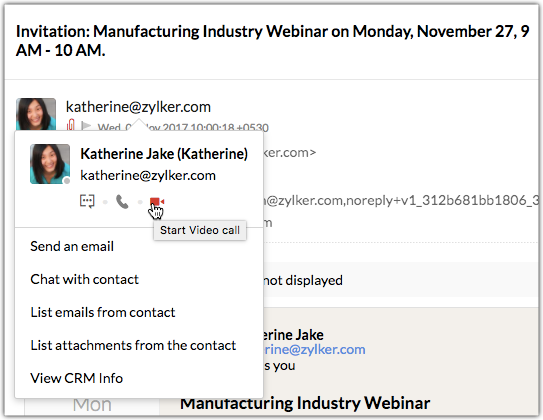Toggle the gray flag icon

point(86,126)
